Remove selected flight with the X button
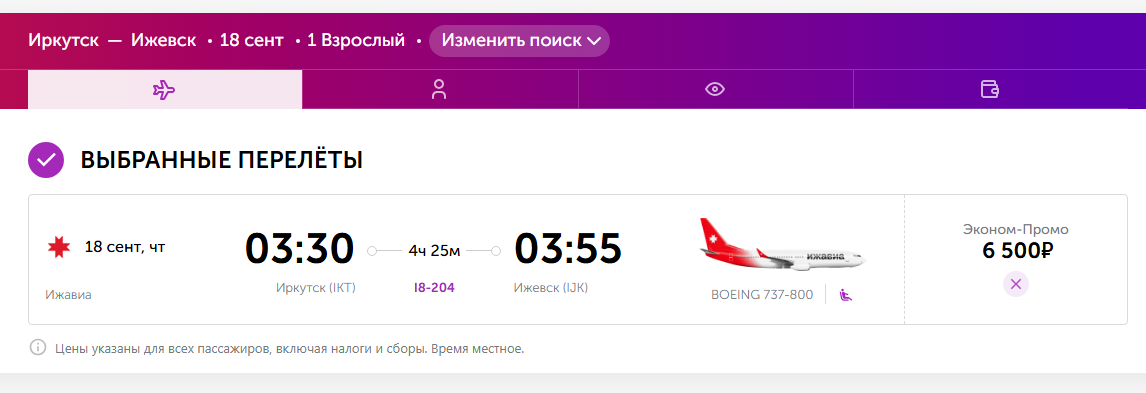 (1016, 283)
